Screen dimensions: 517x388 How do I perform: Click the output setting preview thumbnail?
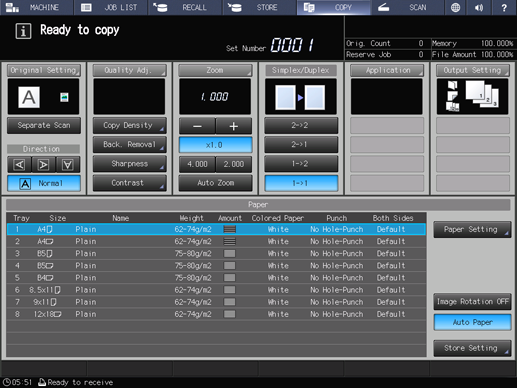click(472, 97)
